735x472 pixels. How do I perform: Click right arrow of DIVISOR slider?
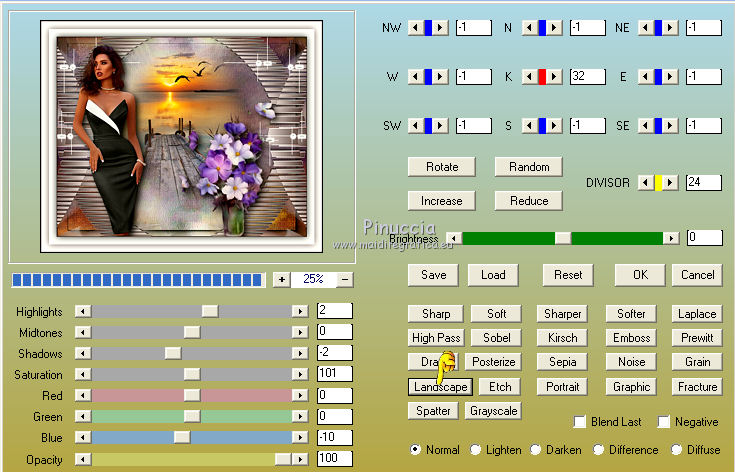(x=670, y=182)
